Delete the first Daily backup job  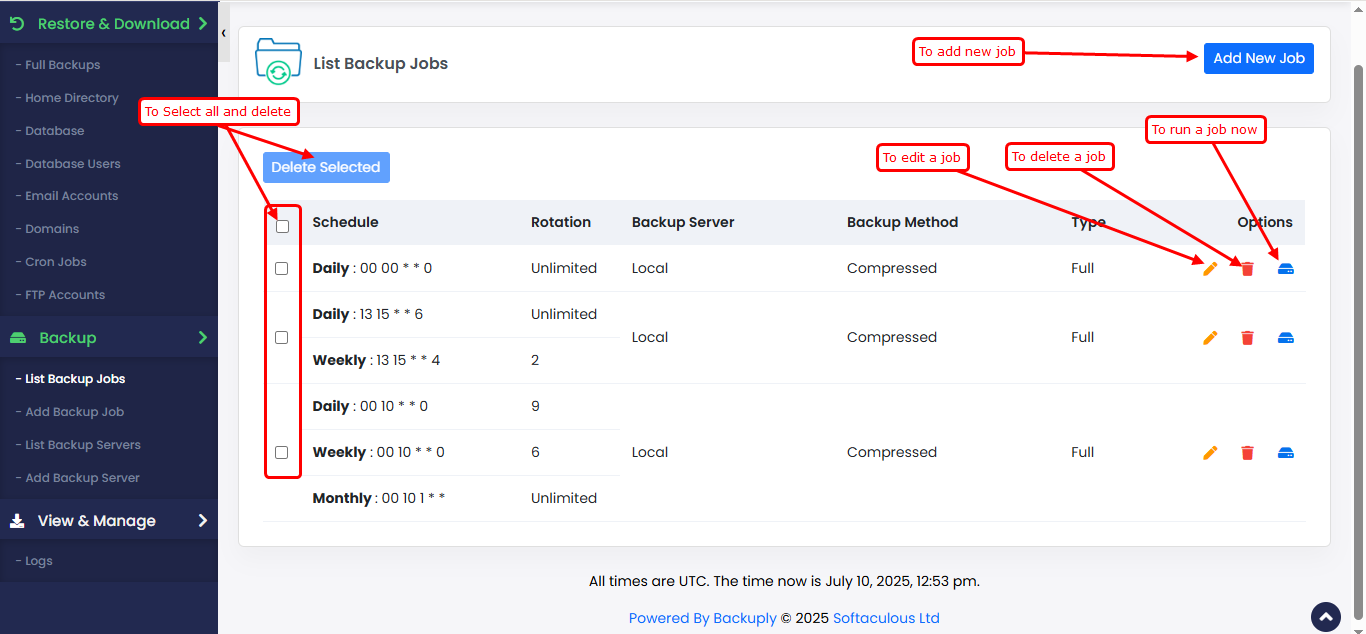[x=1247, y=269]
